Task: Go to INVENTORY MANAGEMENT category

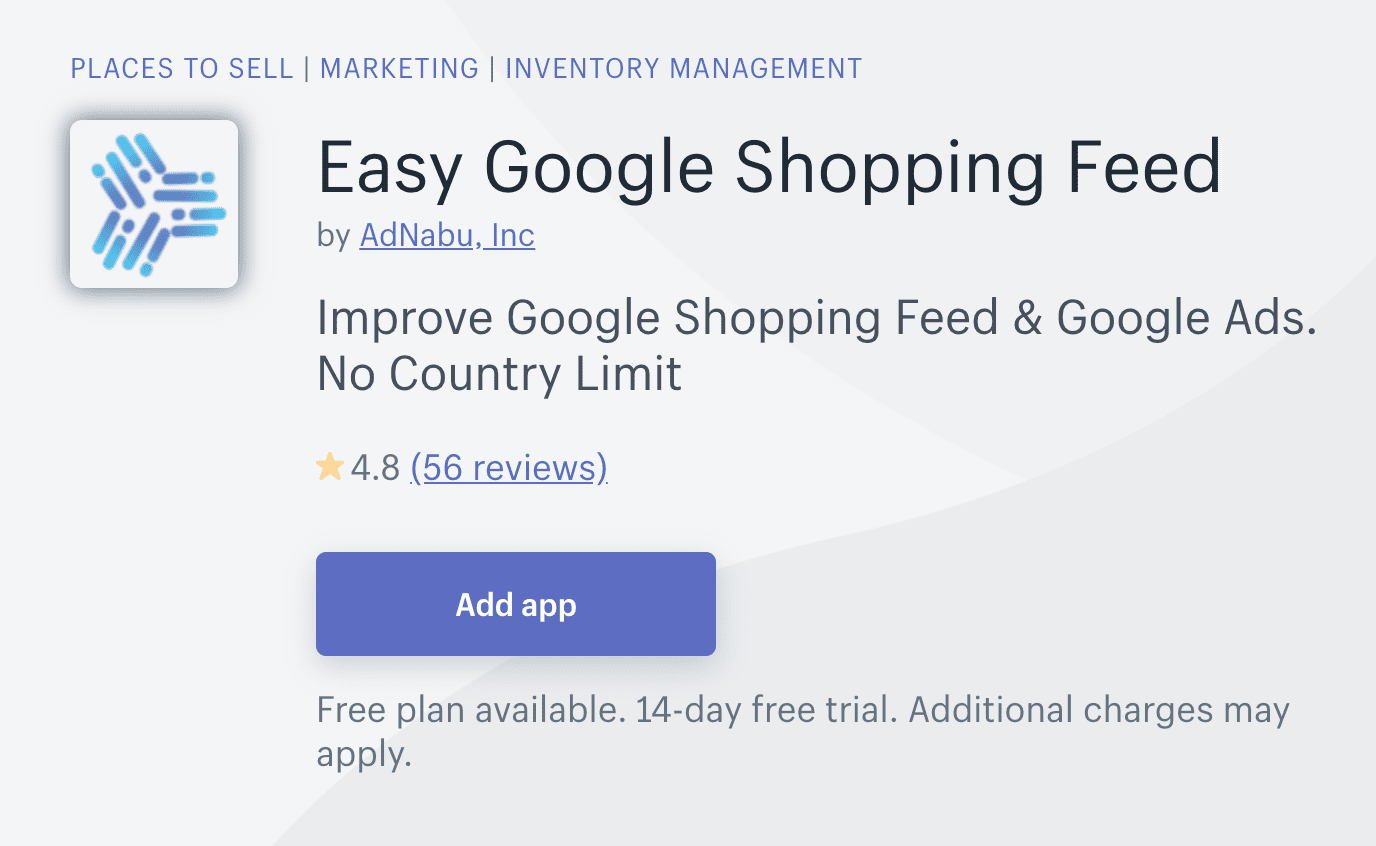Action: point(683,69)
